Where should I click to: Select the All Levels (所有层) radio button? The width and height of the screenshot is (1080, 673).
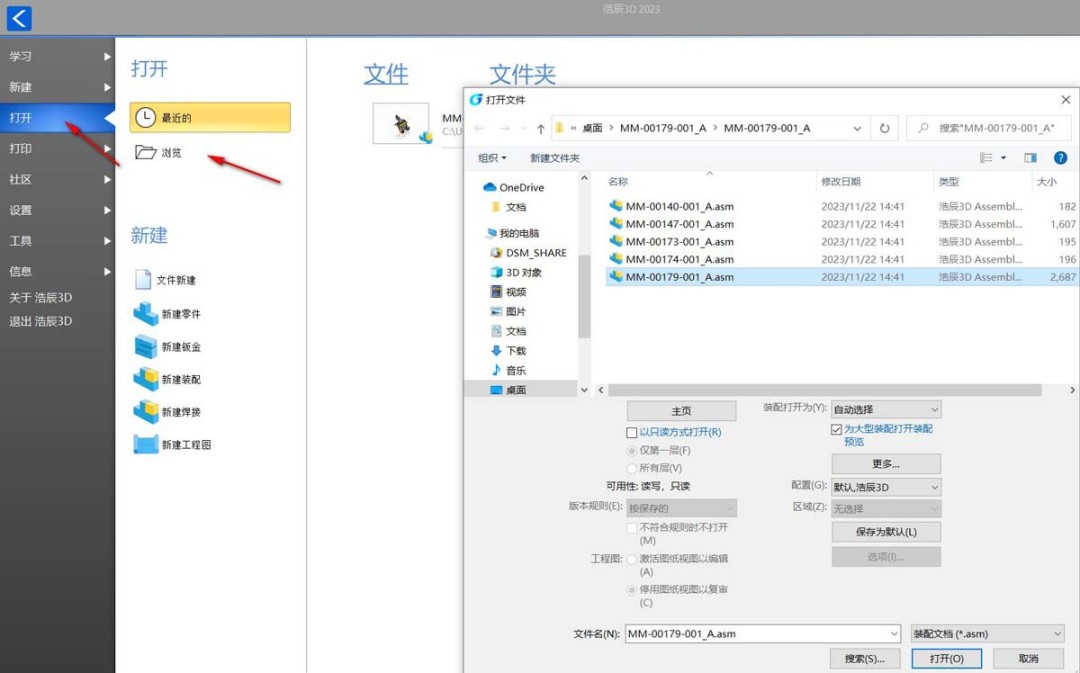(x=632, y=468)
